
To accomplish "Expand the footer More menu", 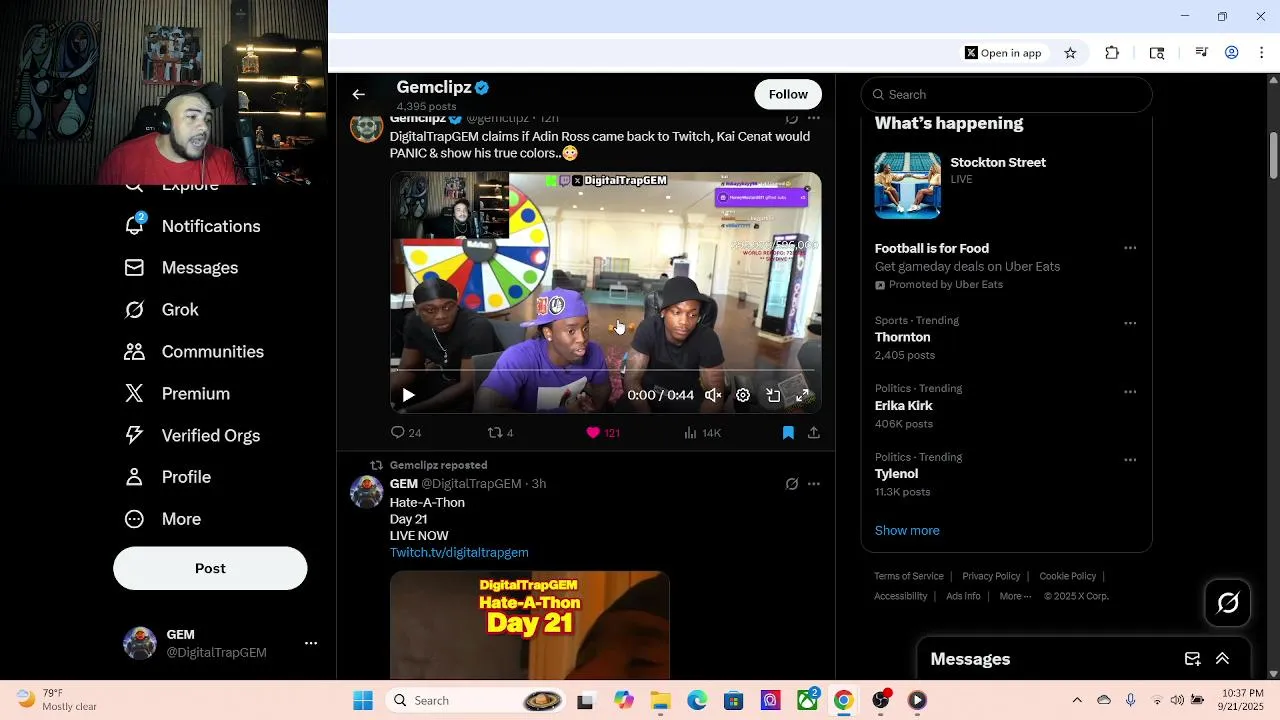I will point(1015,596).
